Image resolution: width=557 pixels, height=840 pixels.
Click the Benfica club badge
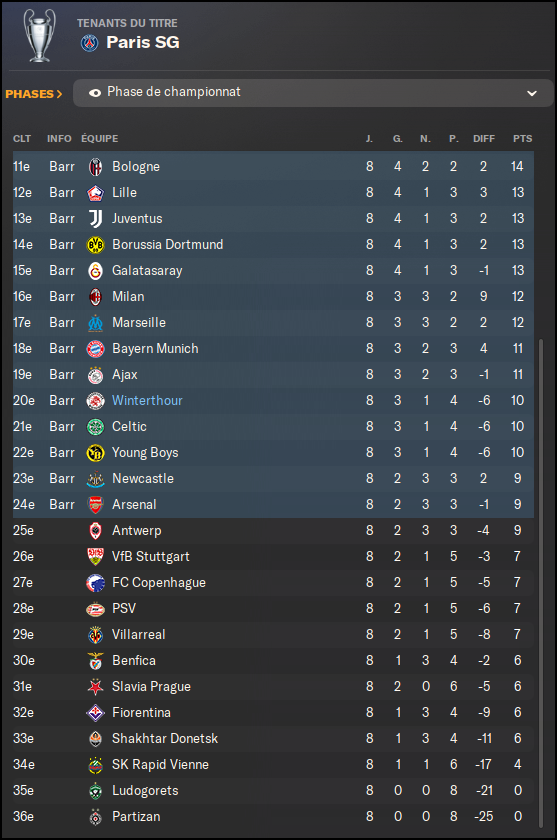coord(95,661)
